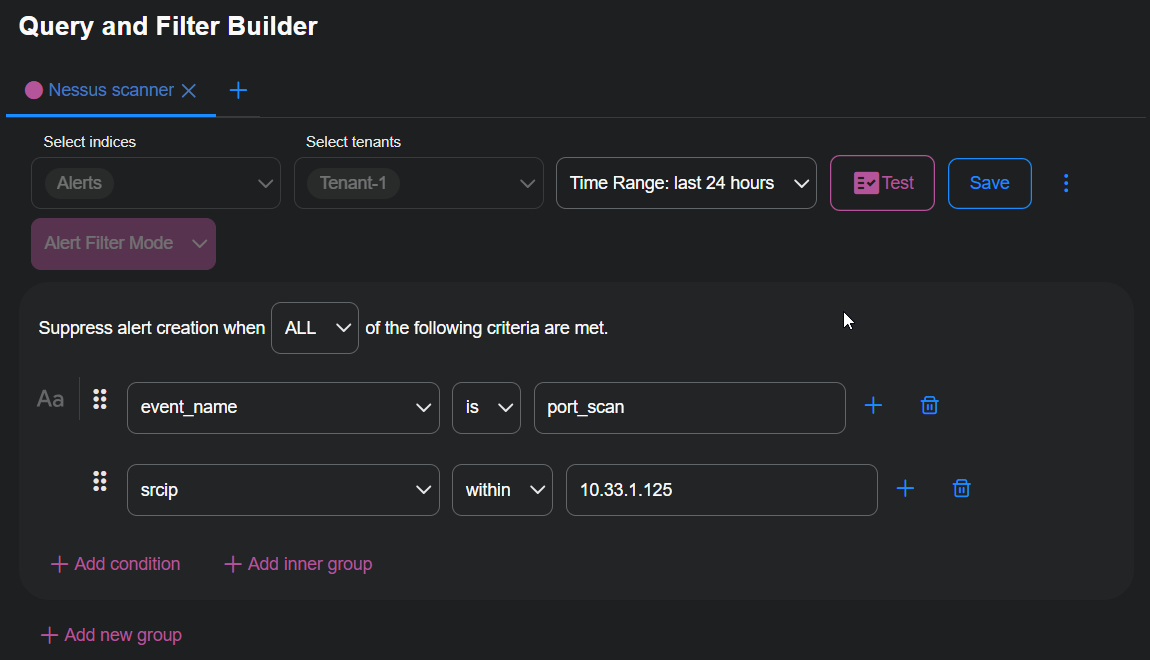The width and height of the screenshot is (1150, 660).
Task: Open the three-dot overflow menu next to Save
Action: coord(1066,183)
